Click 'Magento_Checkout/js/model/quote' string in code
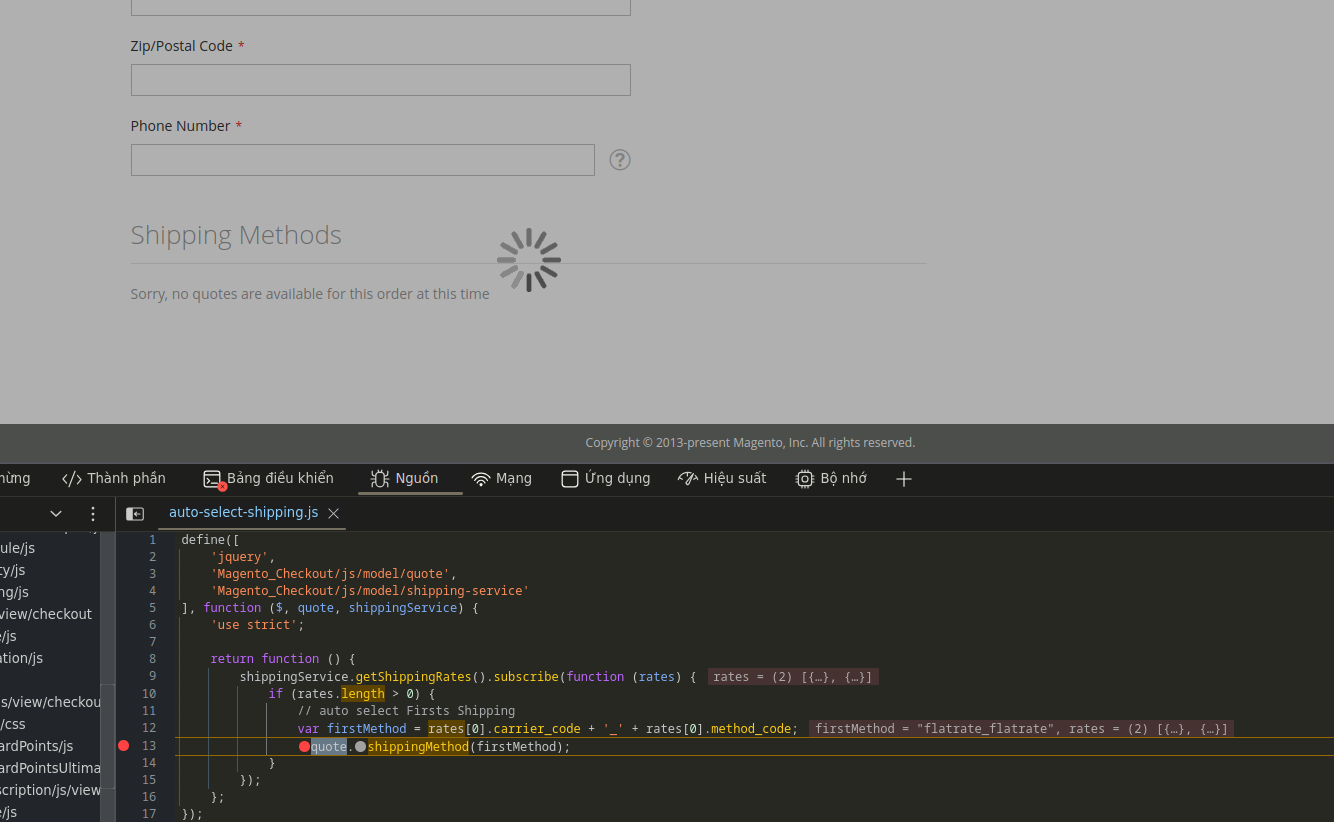 pyautogui.click(x=330, y=574)
